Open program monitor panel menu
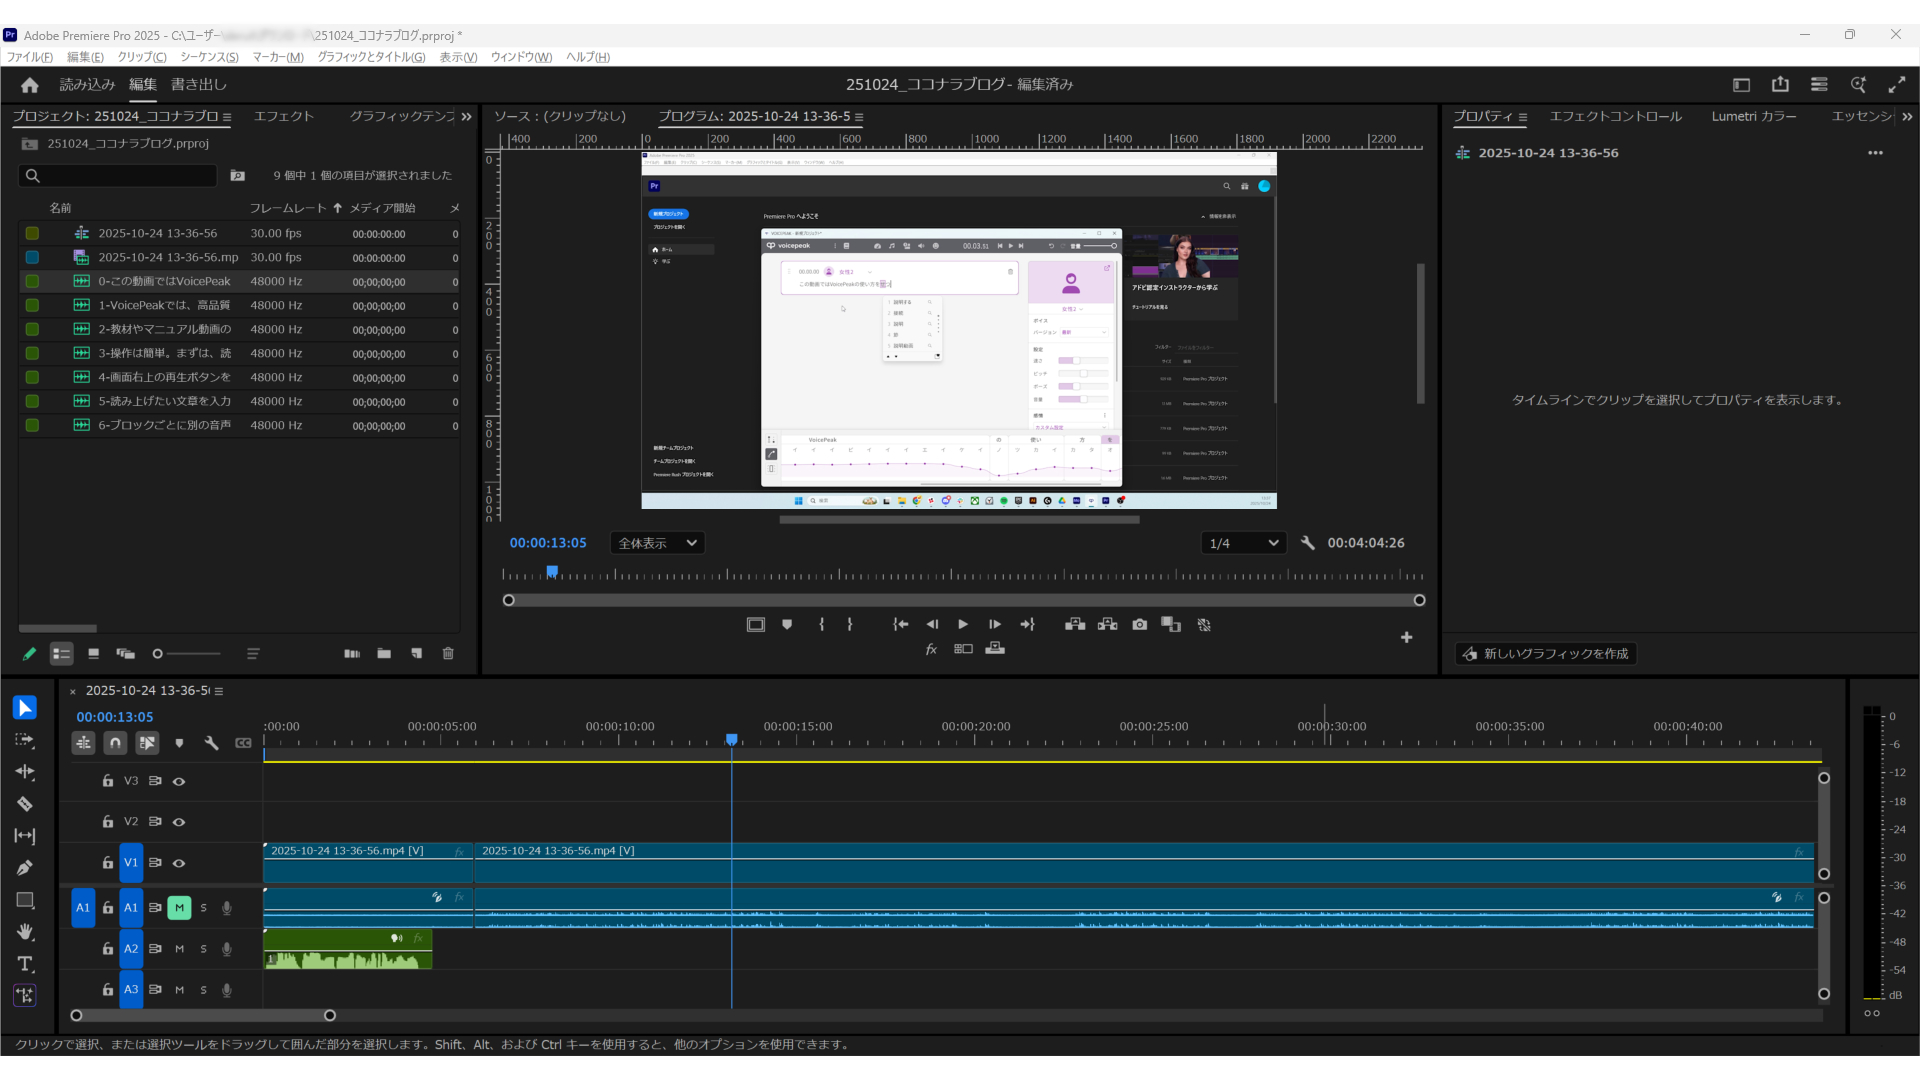1920x1080 pixels. (859, 117)
